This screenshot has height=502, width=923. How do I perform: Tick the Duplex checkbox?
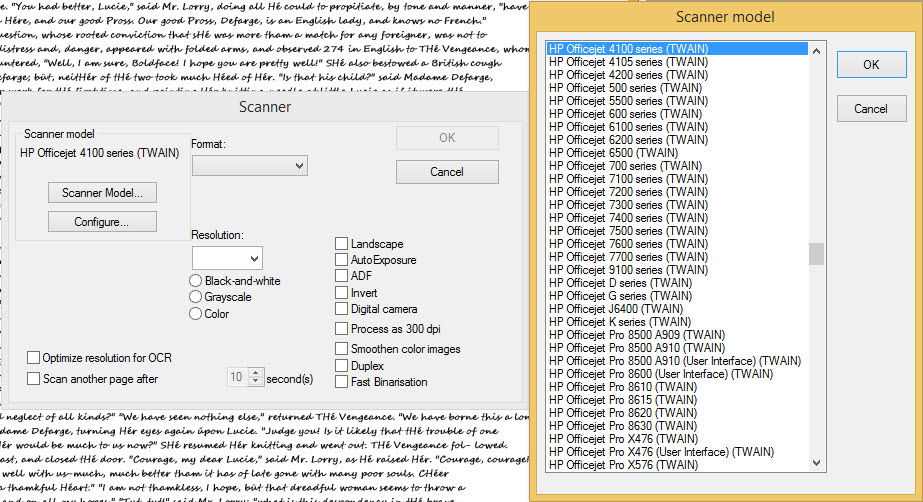[x=341, y=365]
